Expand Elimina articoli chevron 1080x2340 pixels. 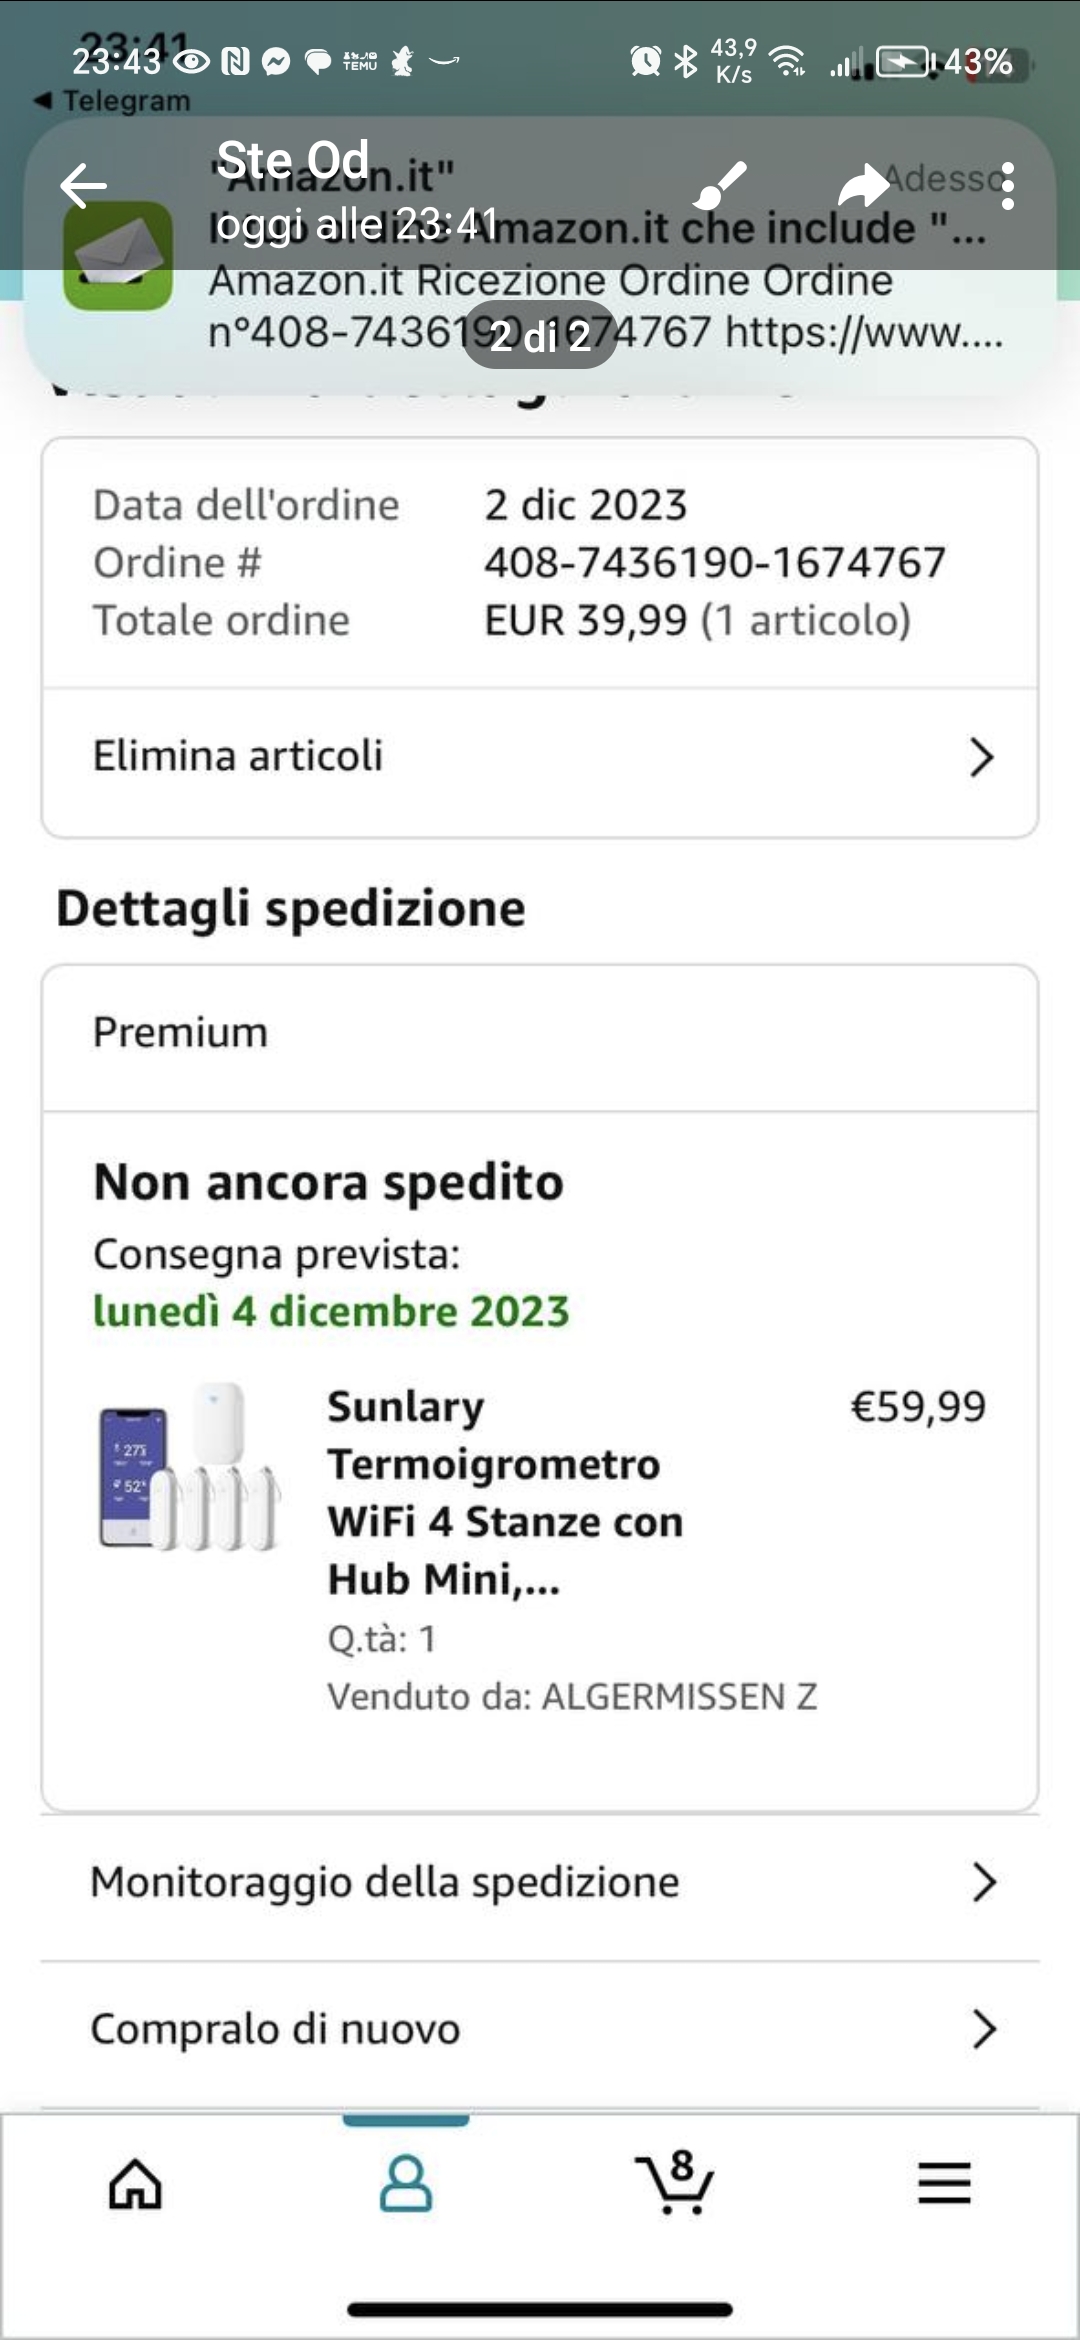(982, 757)
